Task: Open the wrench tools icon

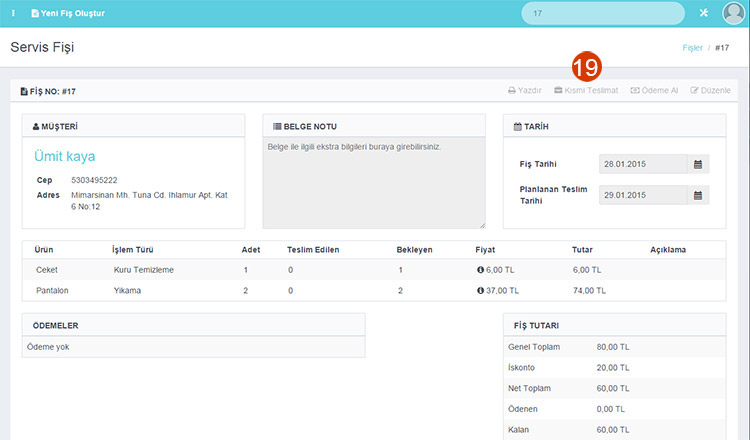Action: [x=704, y=13]
